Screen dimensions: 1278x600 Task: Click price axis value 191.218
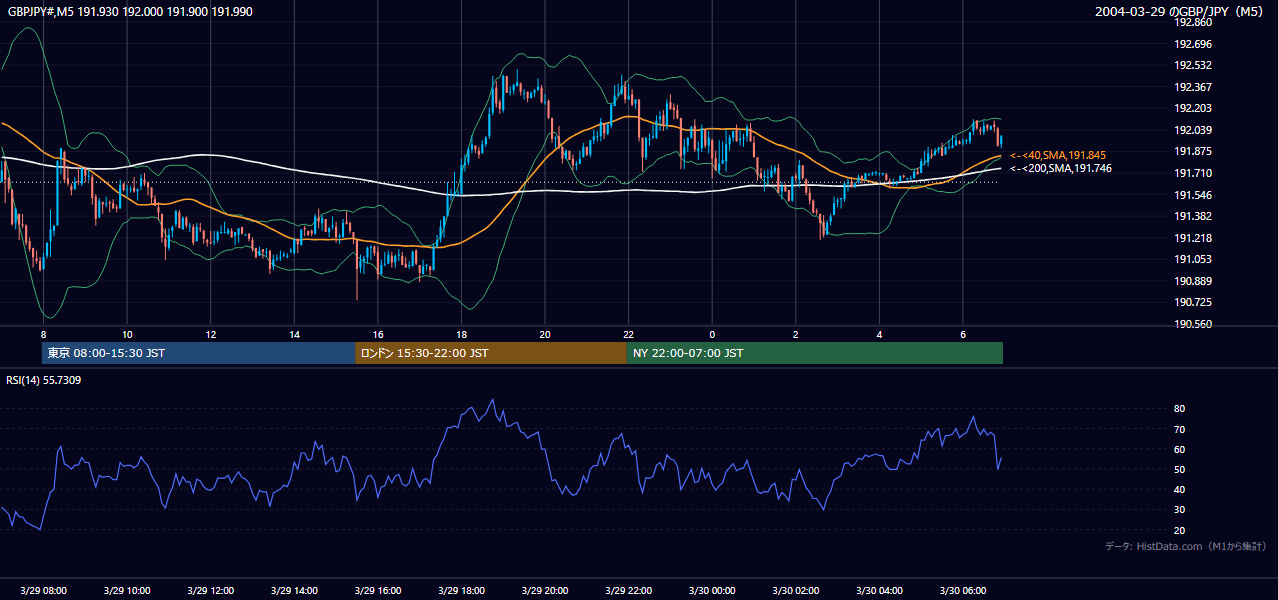1194,238
